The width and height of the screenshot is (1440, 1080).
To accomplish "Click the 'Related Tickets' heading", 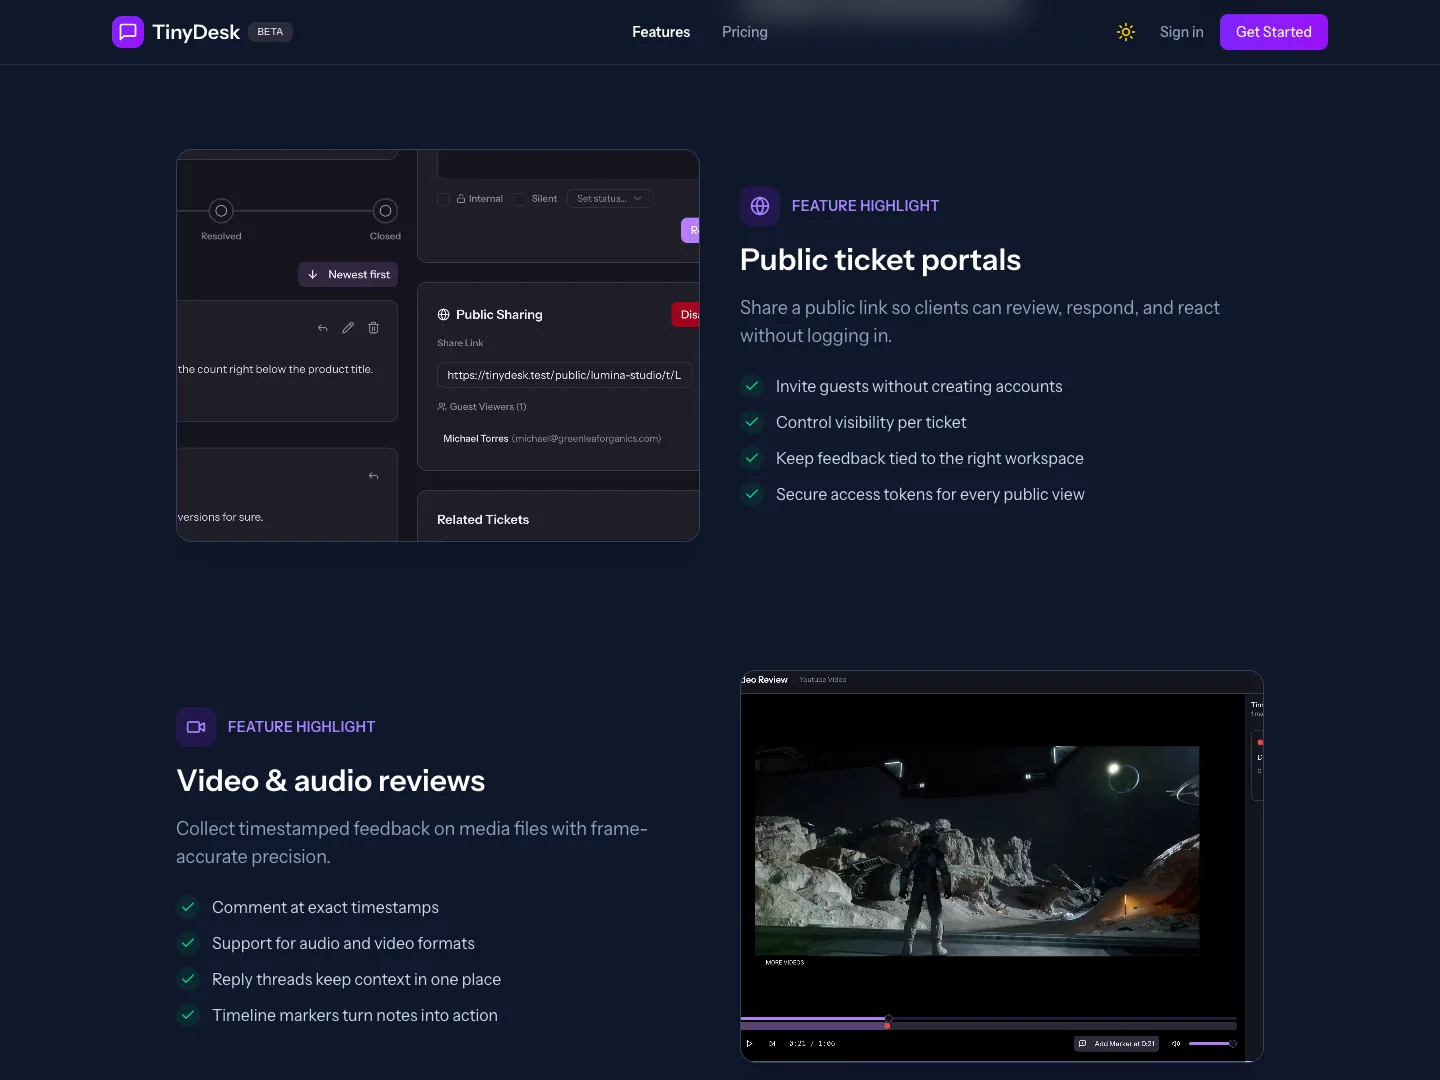I will [483, 520].
